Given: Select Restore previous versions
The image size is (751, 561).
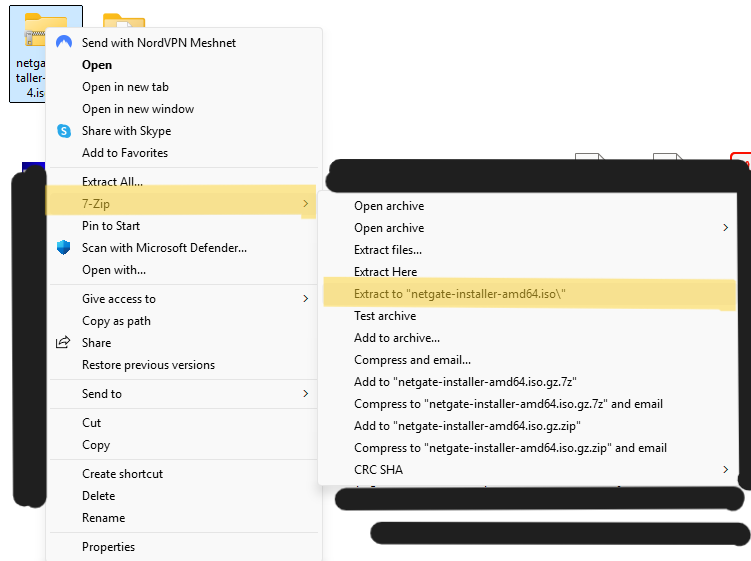Looking at the screenshot, I should point(184,365).
